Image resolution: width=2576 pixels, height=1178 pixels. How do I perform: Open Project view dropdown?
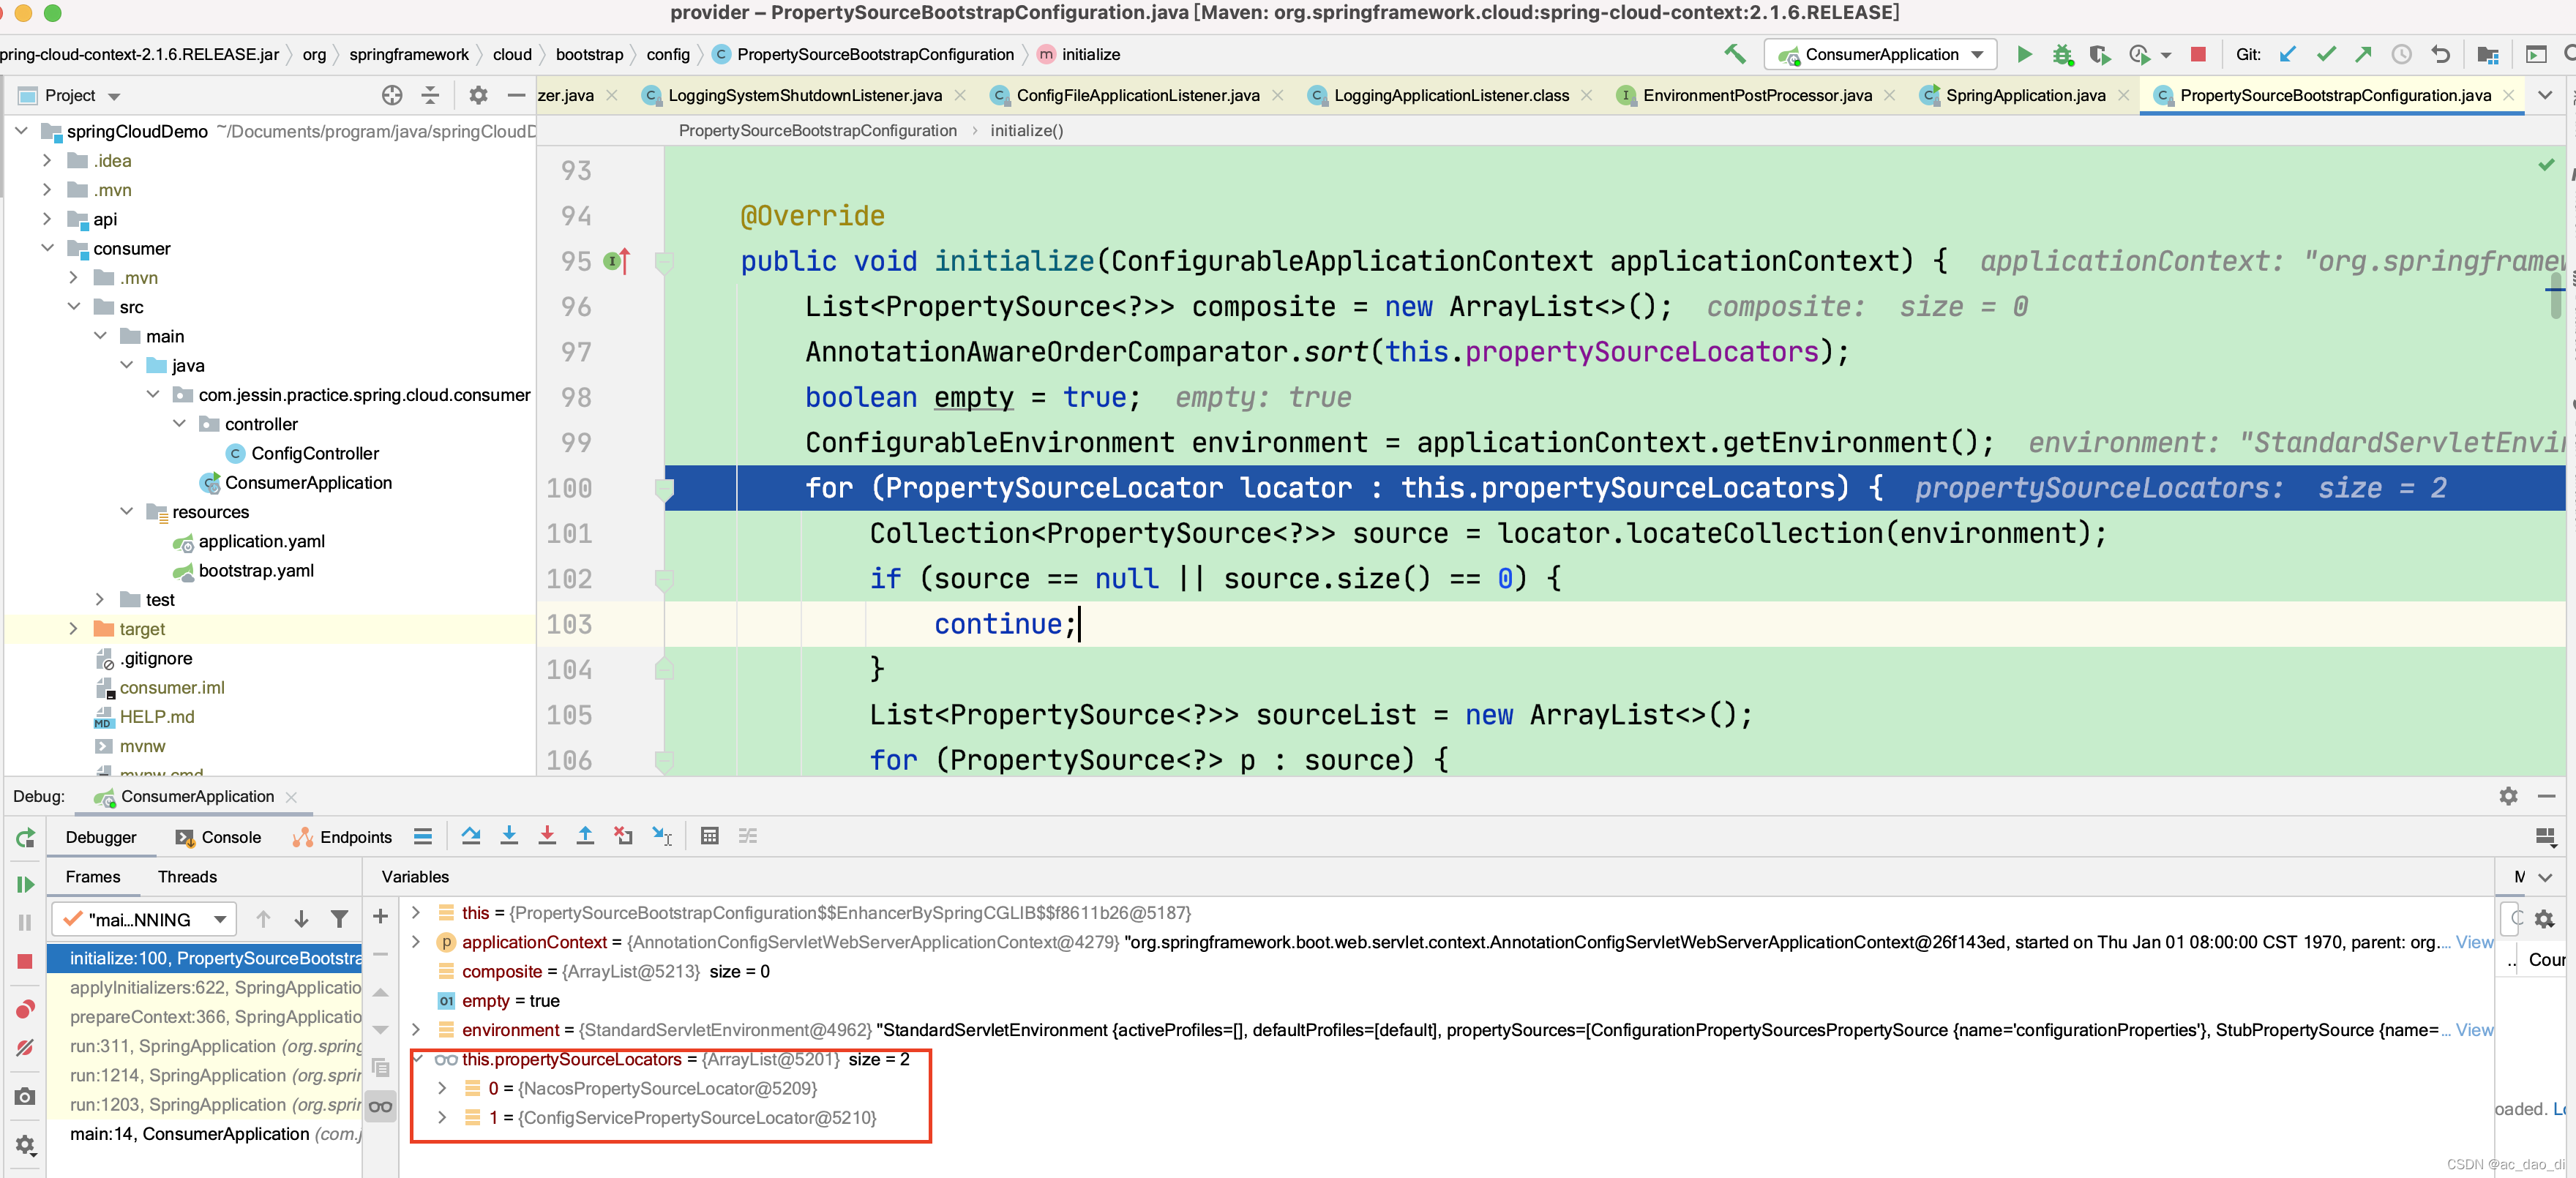click(113, 96)
